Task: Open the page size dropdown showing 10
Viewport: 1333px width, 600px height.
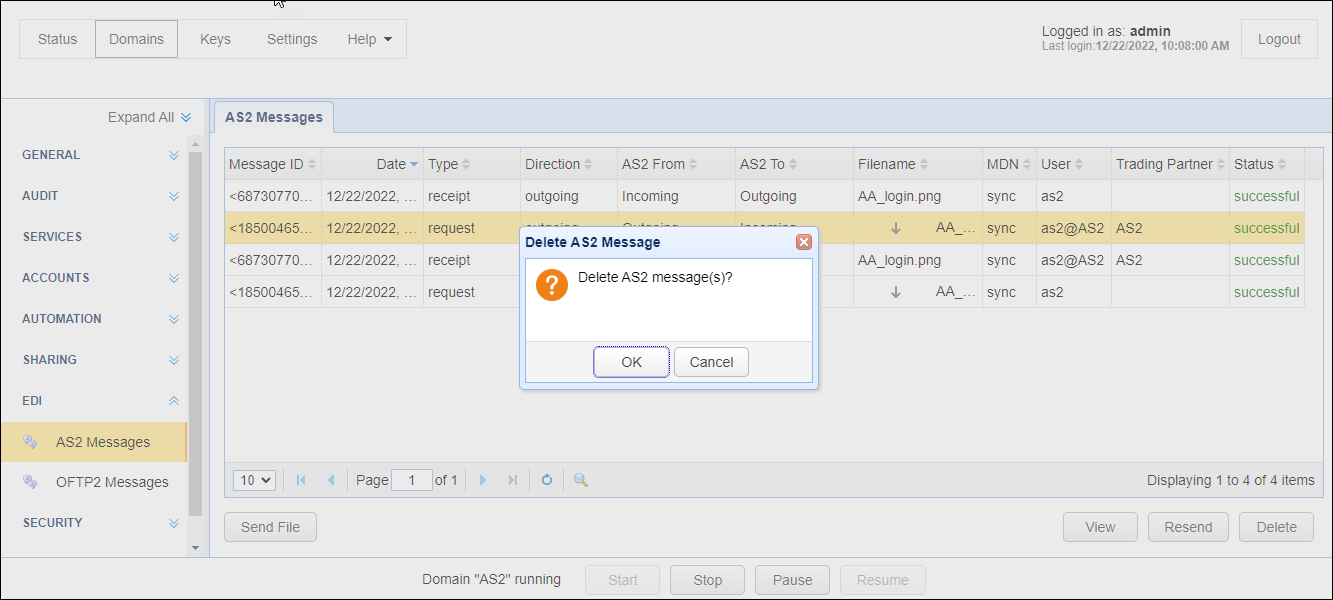Action: click(254, 480)
